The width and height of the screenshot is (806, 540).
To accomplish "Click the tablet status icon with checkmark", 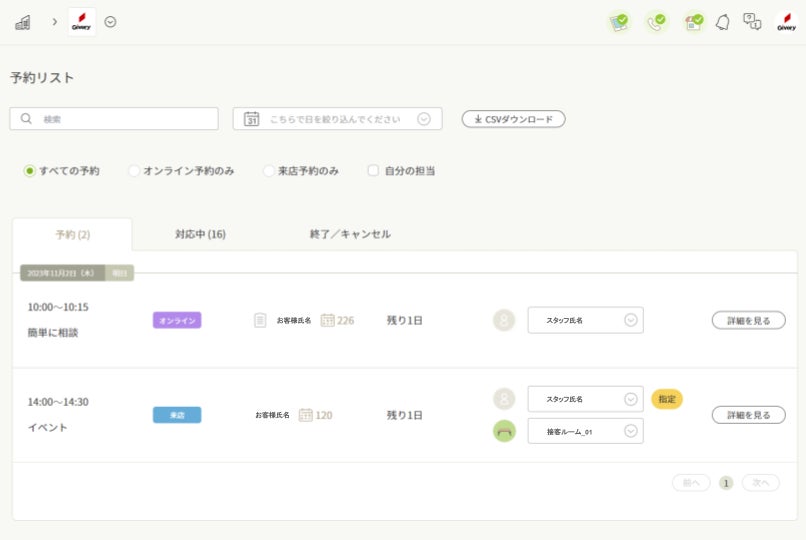I will (x=620, y=22).
